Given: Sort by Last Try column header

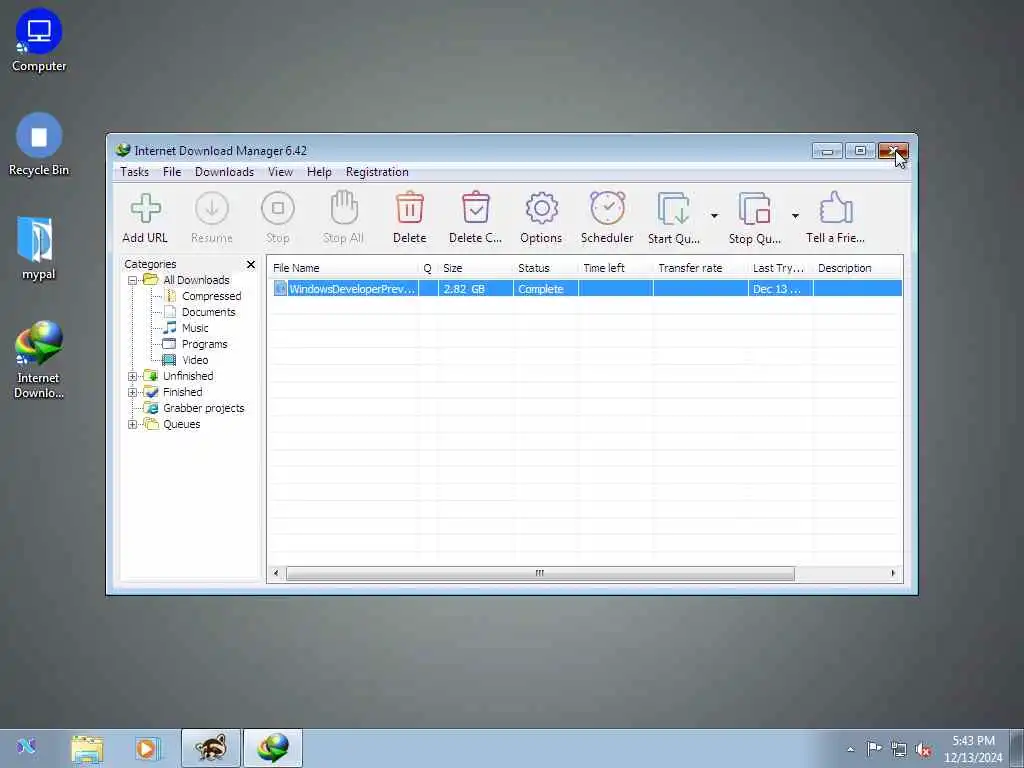Looking at the screenshot, I should click(x=780, y=268).
